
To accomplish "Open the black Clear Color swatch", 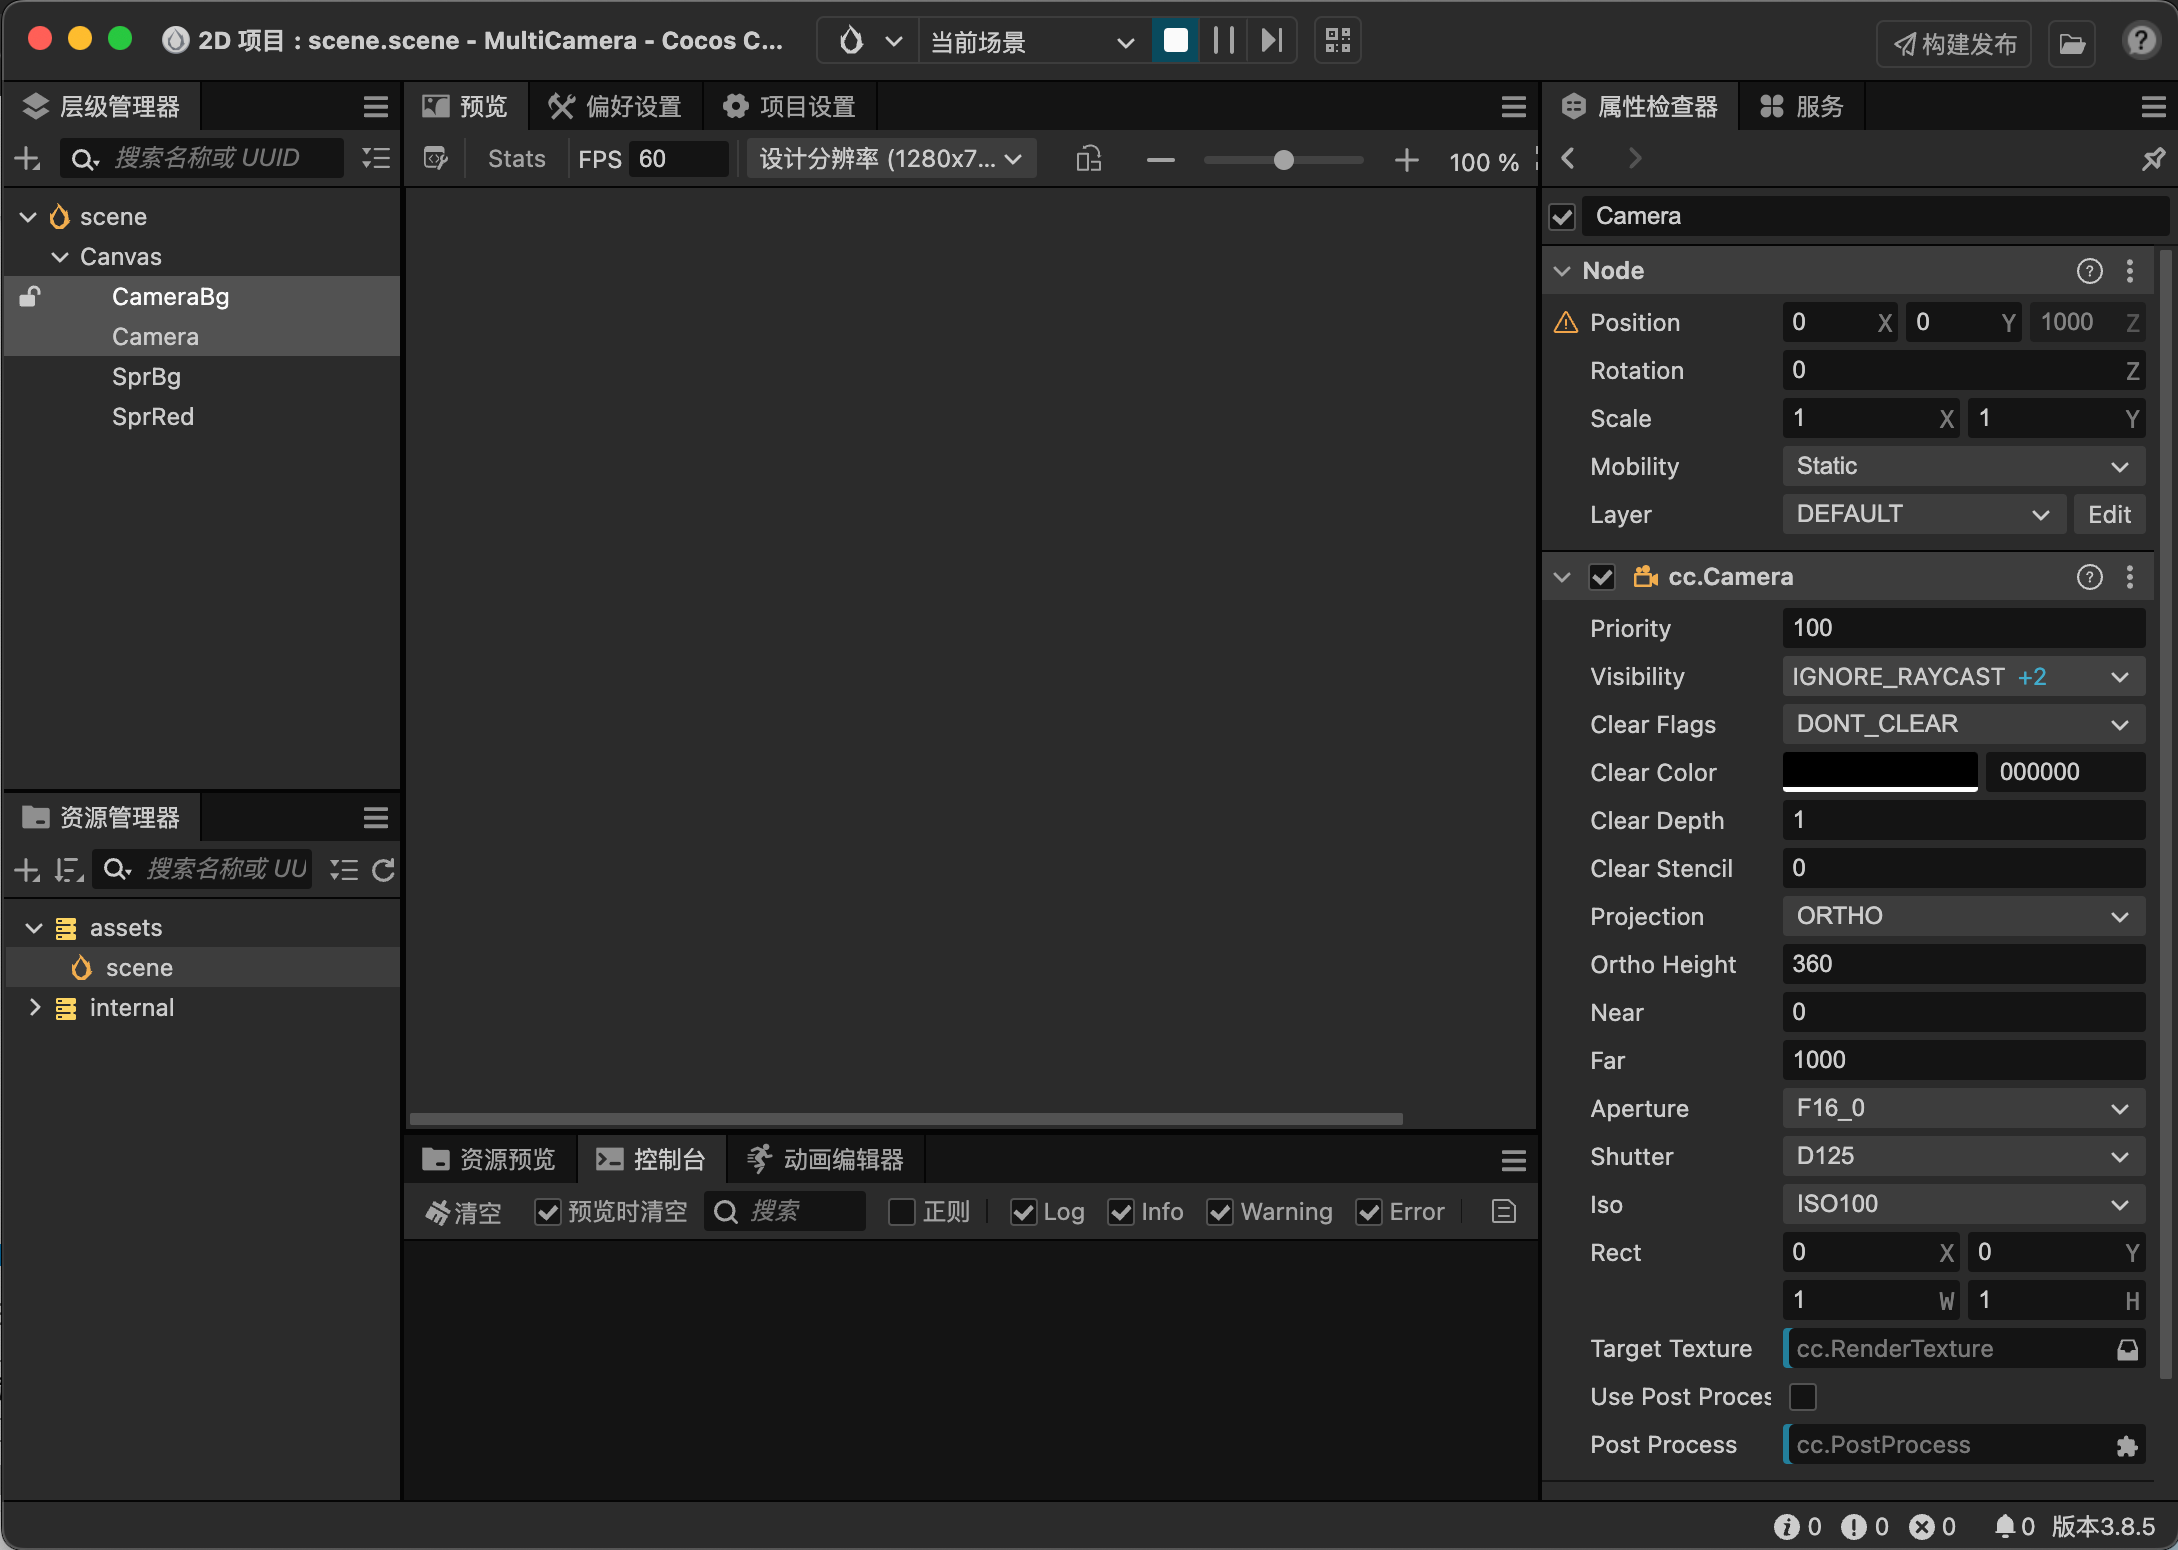I will [1879, 772].
